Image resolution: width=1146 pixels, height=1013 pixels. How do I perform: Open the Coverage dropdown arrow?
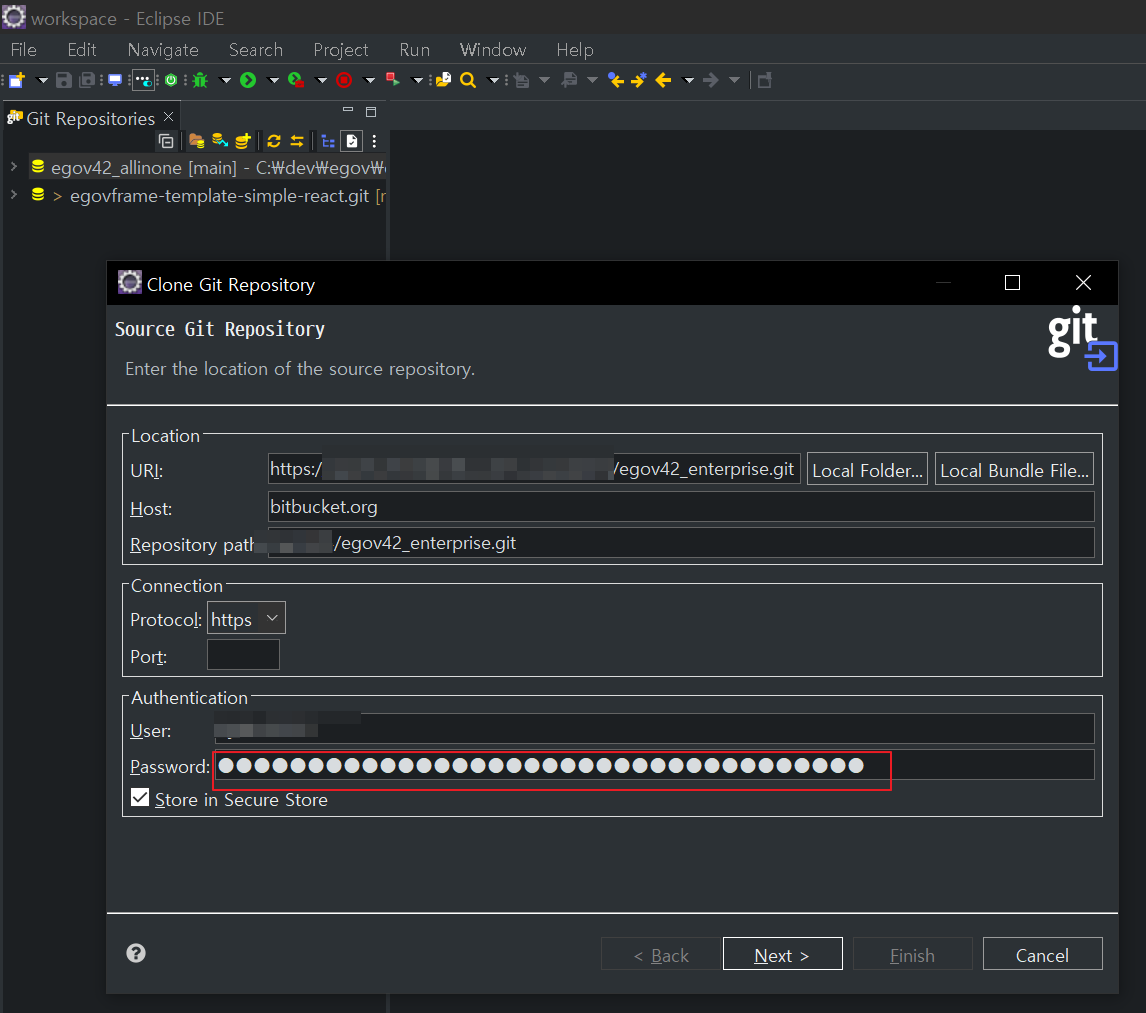point(321,80)
